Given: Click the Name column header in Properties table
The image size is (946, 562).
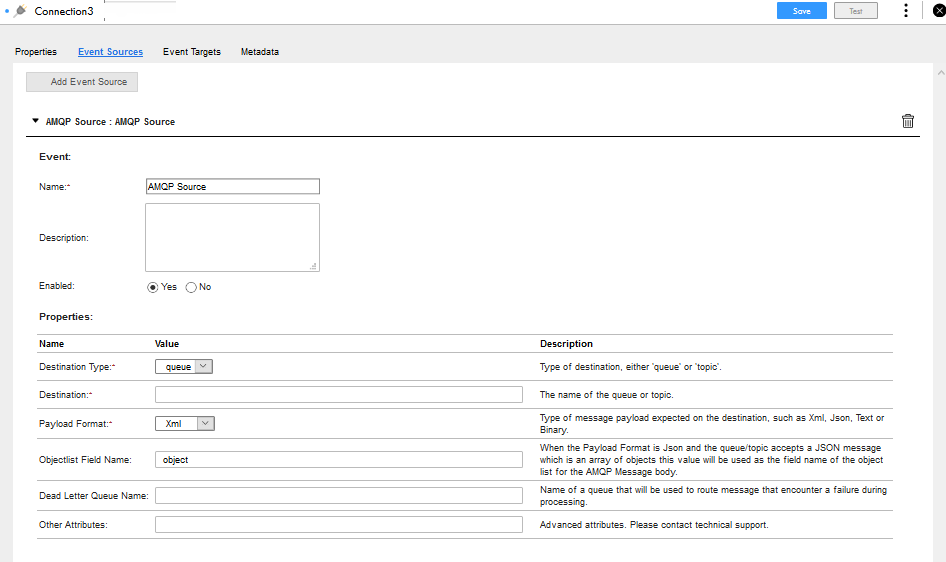Looking at the screenshot, I should pos(51,344).
